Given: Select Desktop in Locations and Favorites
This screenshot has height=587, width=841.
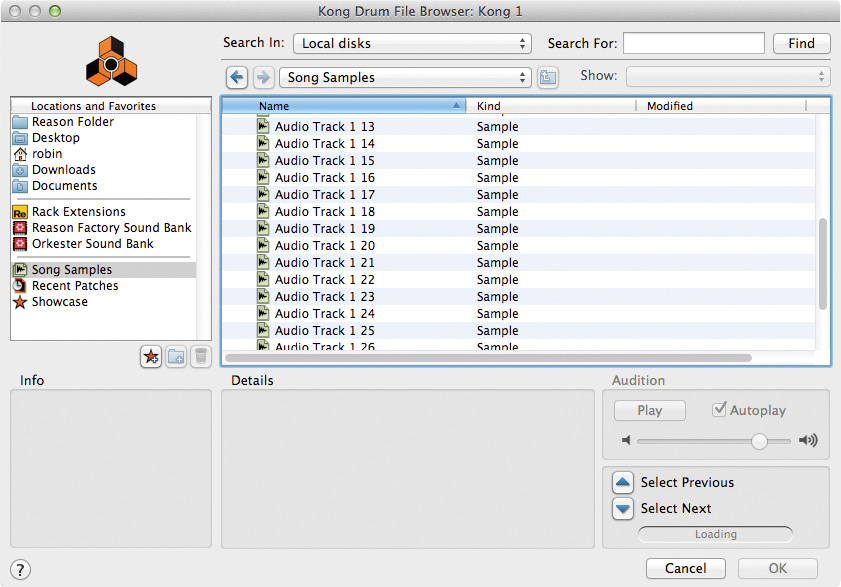Looking at the screenshot, I should pyautogui.click(x=56, y=138).
